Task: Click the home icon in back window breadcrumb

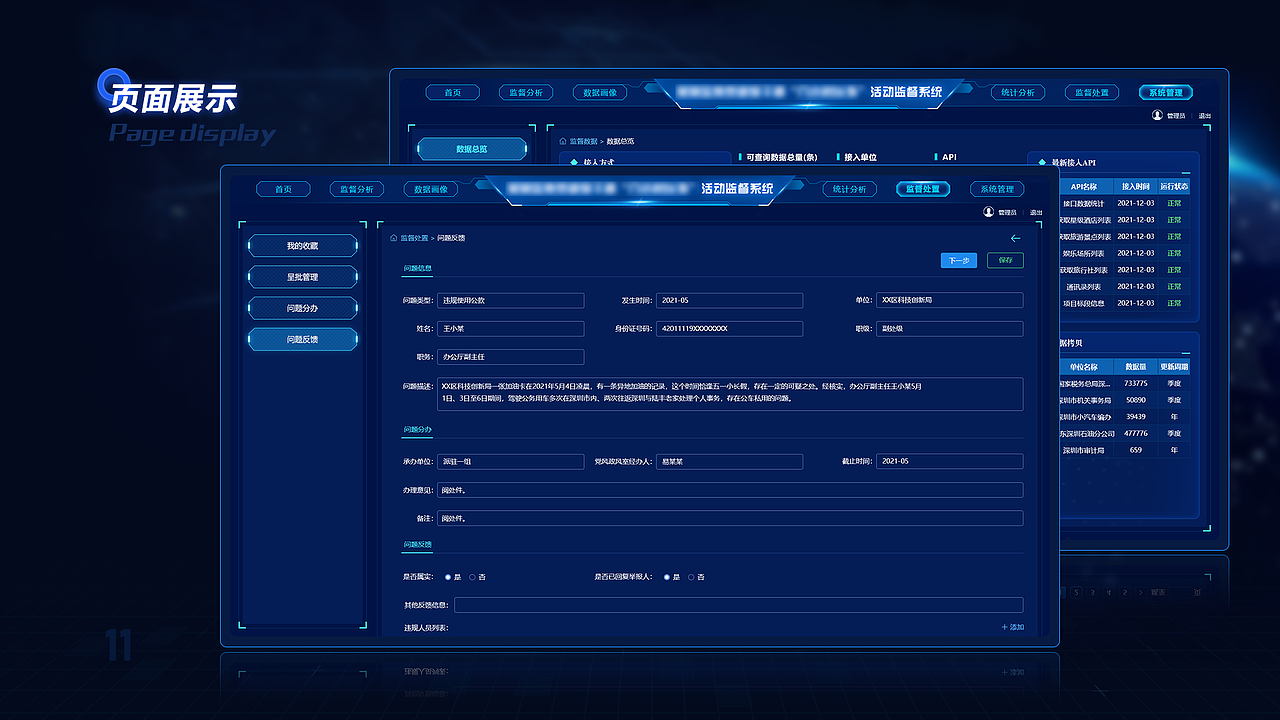Action: (x=563, y=141)
